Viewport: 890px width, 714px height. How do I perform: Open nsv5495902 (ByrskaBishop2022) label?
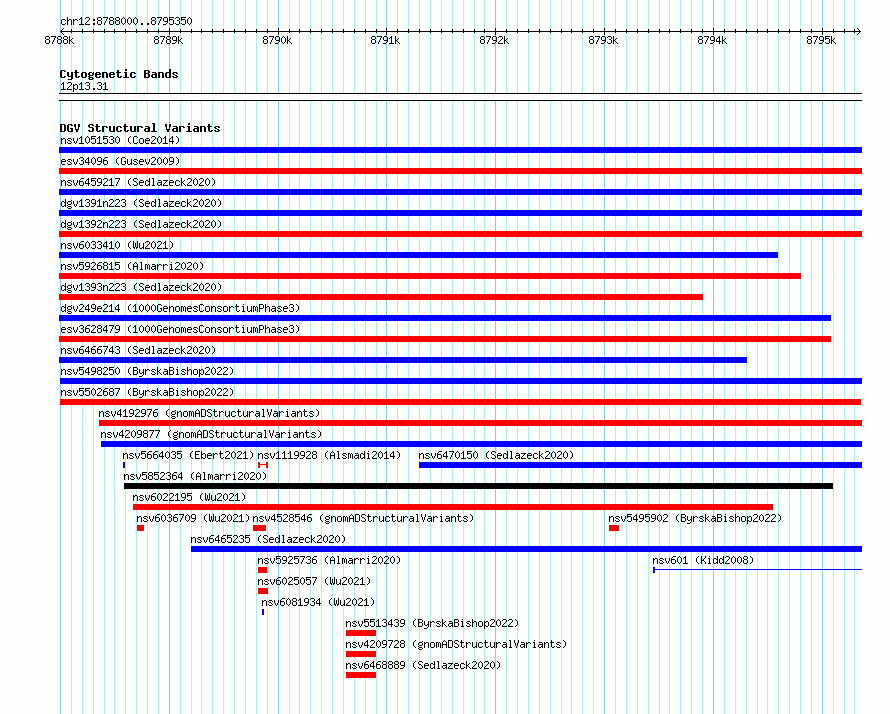[695, 518]
